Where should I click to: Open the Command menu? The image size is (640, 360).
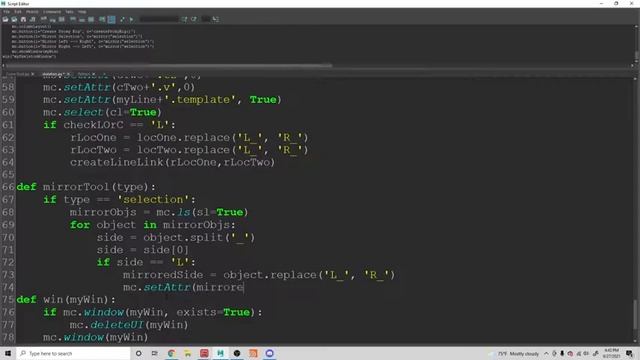tap(52, 12)
